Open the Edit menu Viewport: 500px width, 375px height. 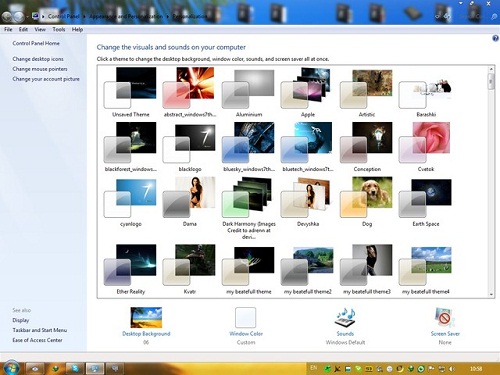pyautogui.click(x=23, y=29)
